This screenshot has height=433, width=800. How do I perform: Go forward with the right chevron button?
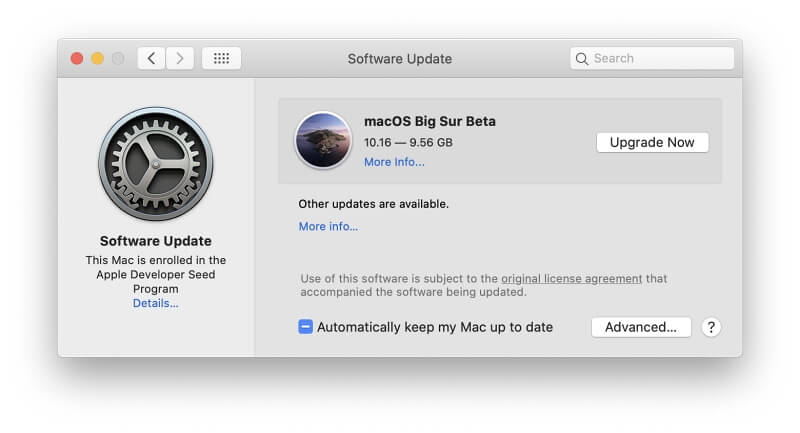(x=180, y=58)
